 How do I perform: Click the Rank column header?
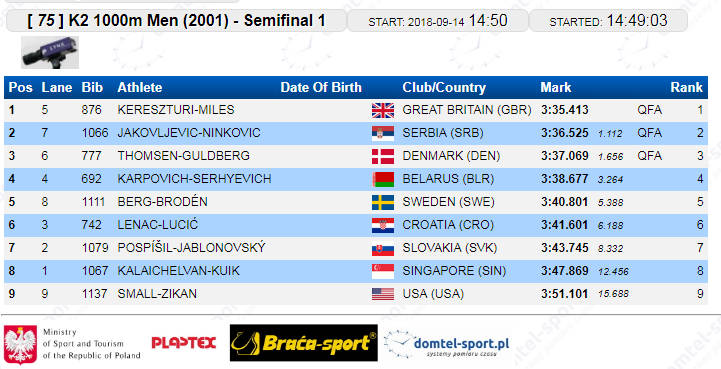click(687, 87)
